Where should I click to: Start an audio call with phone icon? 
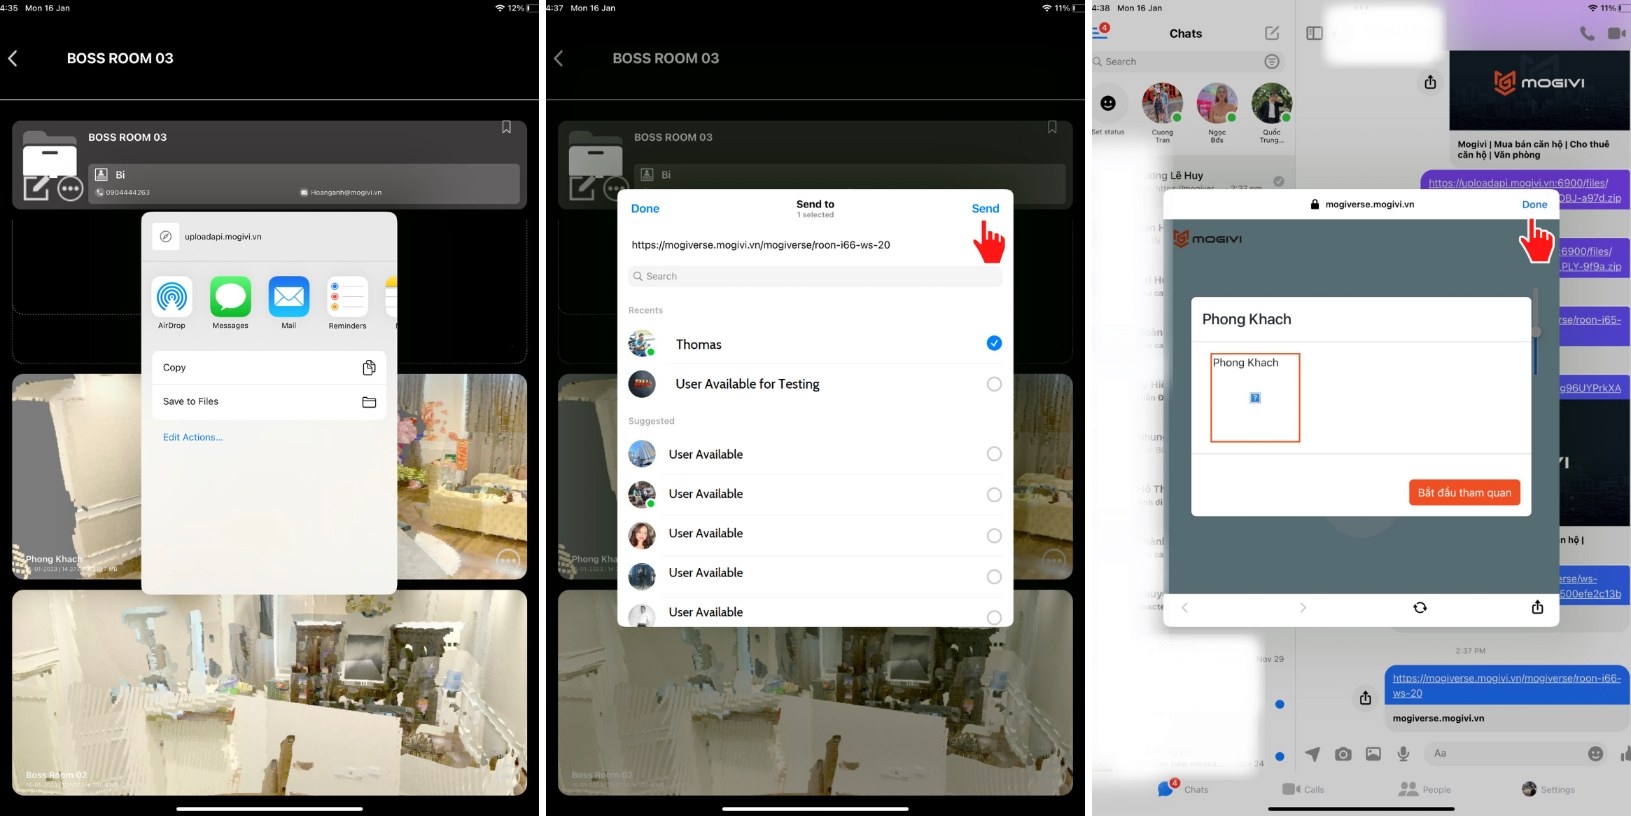tap(1587, 33)
